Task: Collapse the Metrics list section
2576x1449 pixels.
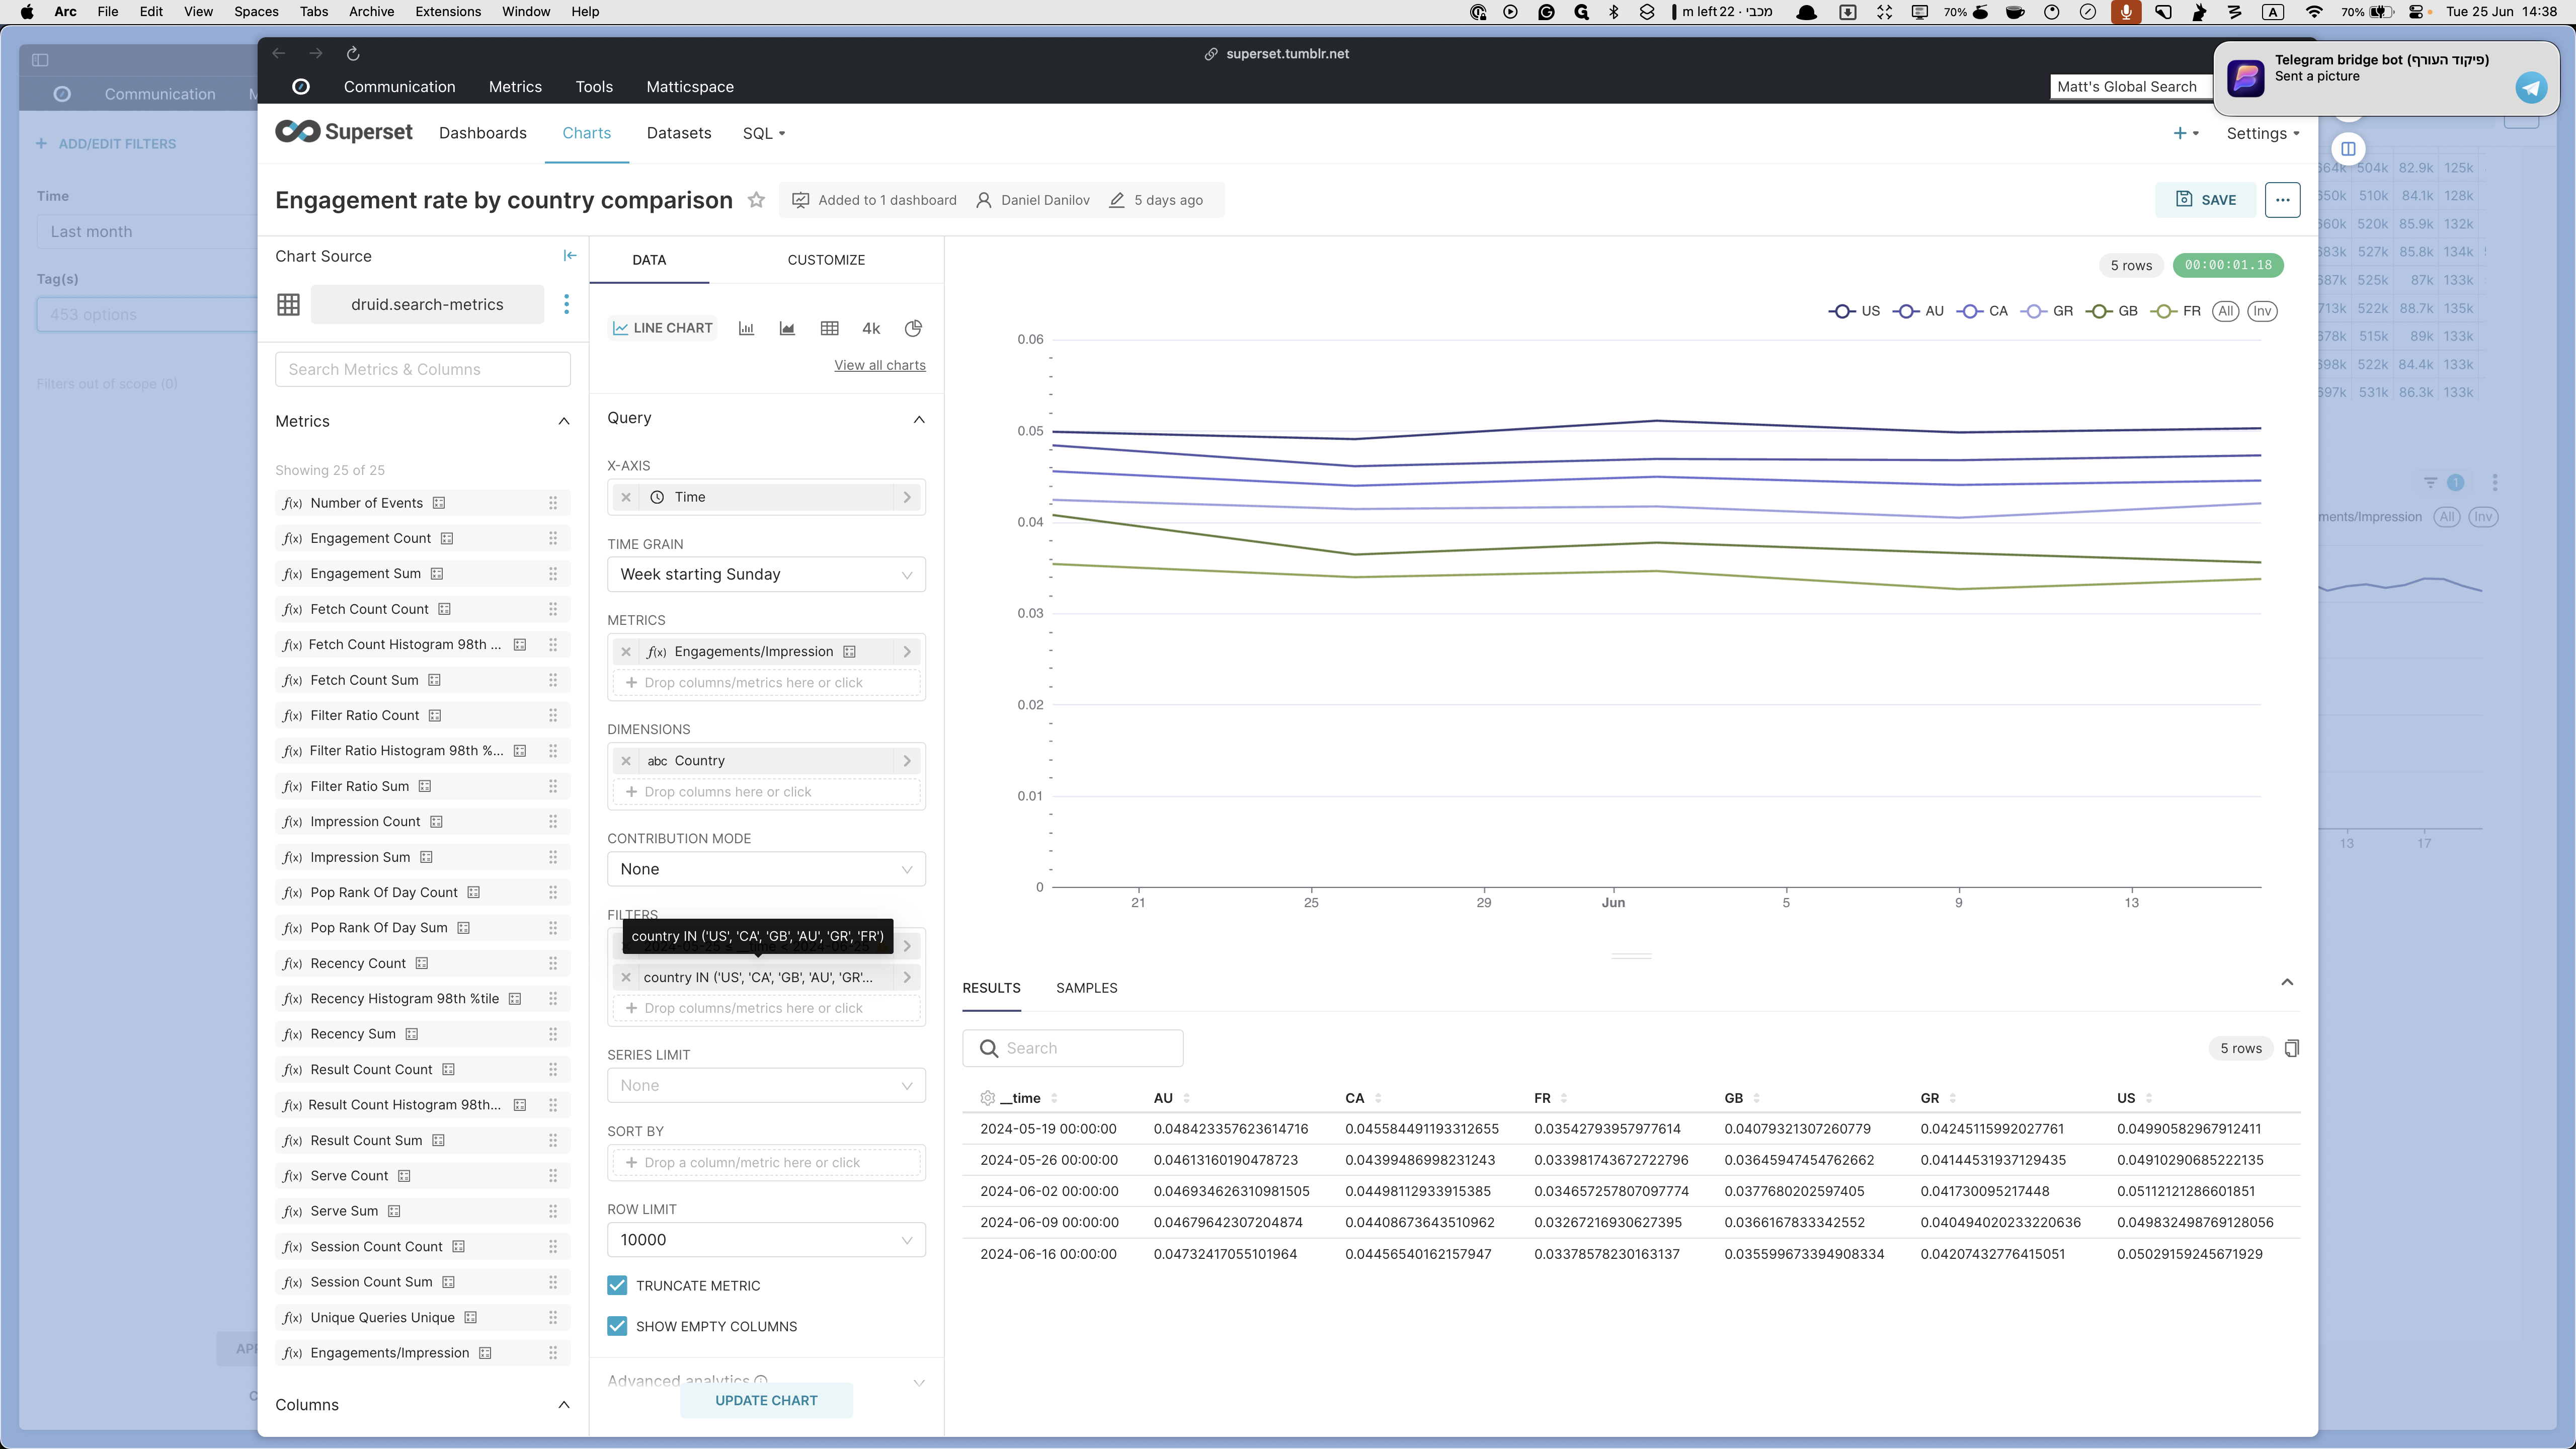Action: 563,421
